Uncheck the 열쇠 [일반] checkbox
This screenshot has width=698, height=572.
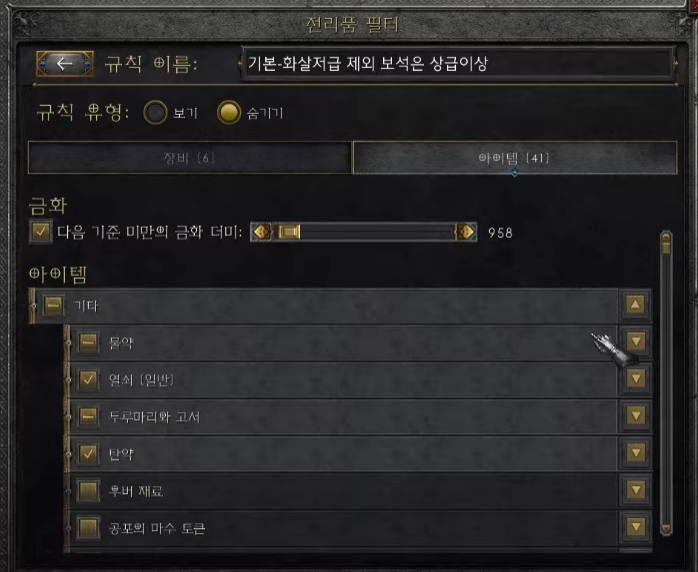pos(88,379)
